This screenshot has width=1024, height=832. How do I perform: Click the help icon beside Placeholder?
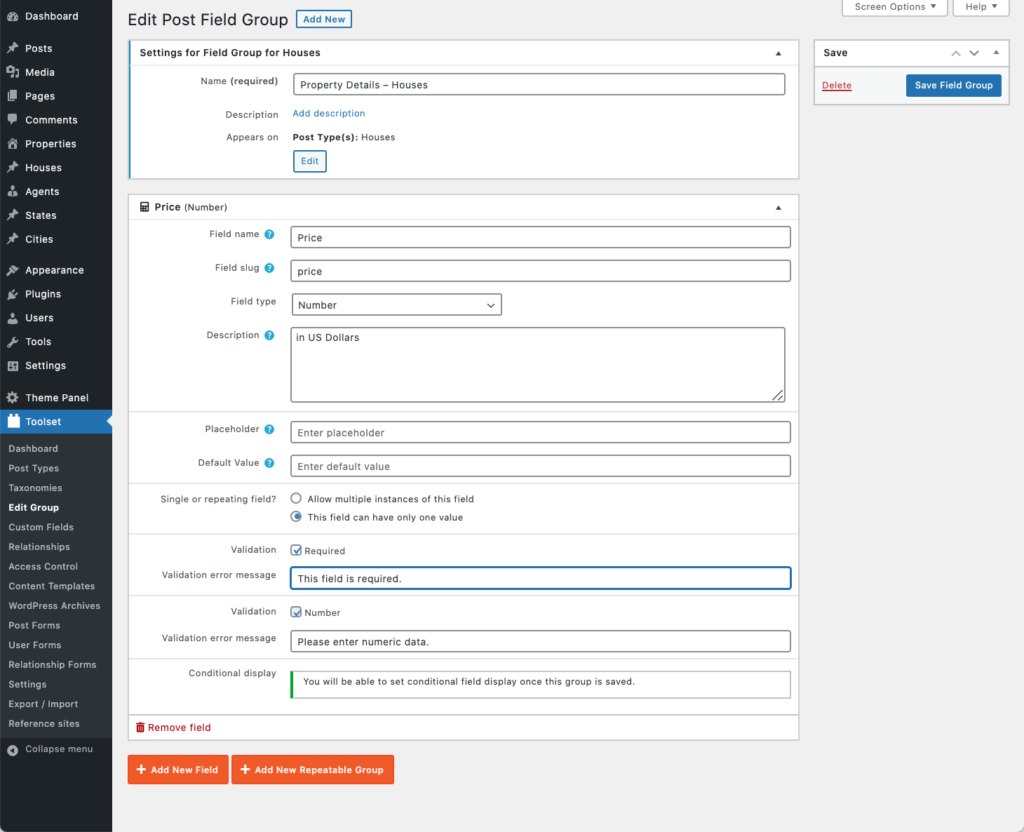point(269,430)
